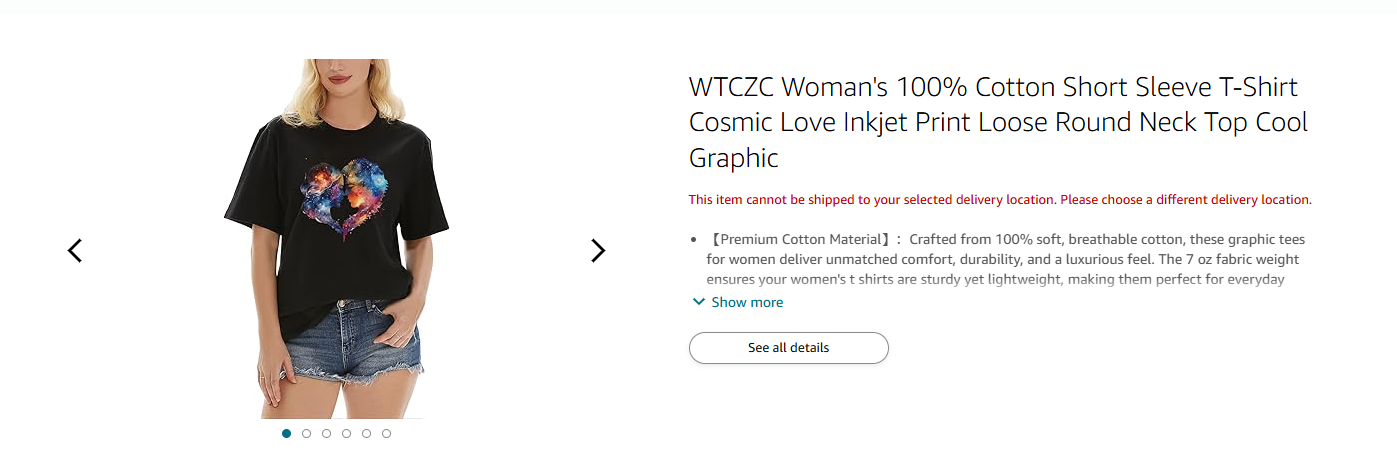This screenshot has width=1397, height=461.
Task: Select the second carousel dot indicator
Action: (x=307, y=433)
